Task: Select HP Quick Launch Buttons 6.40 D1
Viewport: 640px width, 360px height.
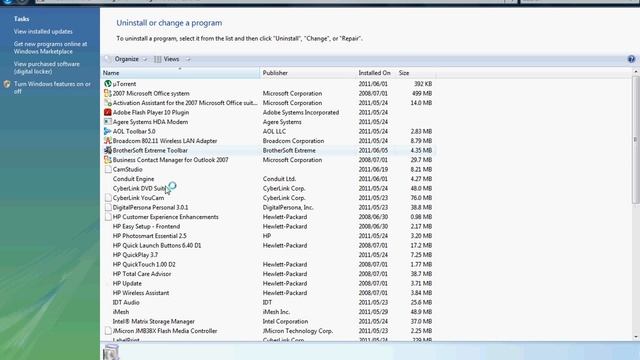Action: pos(269,245)
